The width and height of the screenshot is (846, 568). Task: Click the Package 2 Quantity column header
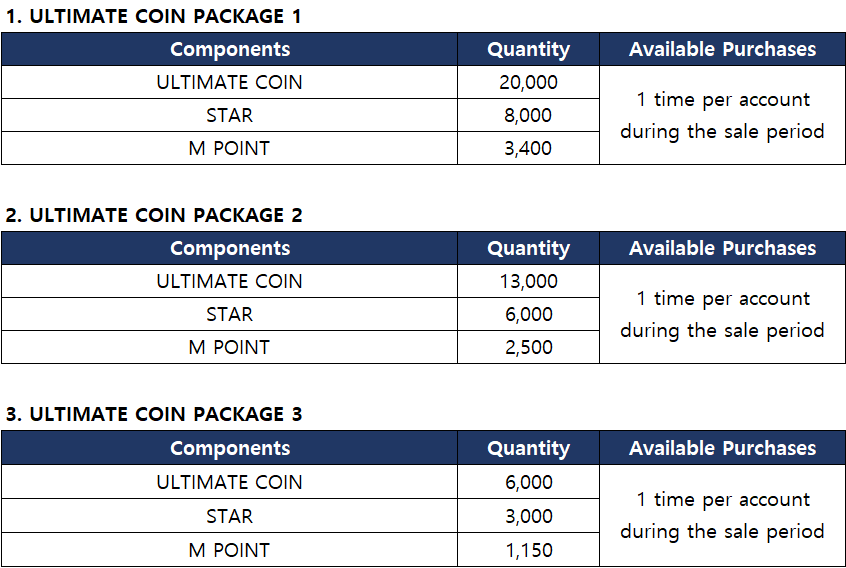click(528, 248)
